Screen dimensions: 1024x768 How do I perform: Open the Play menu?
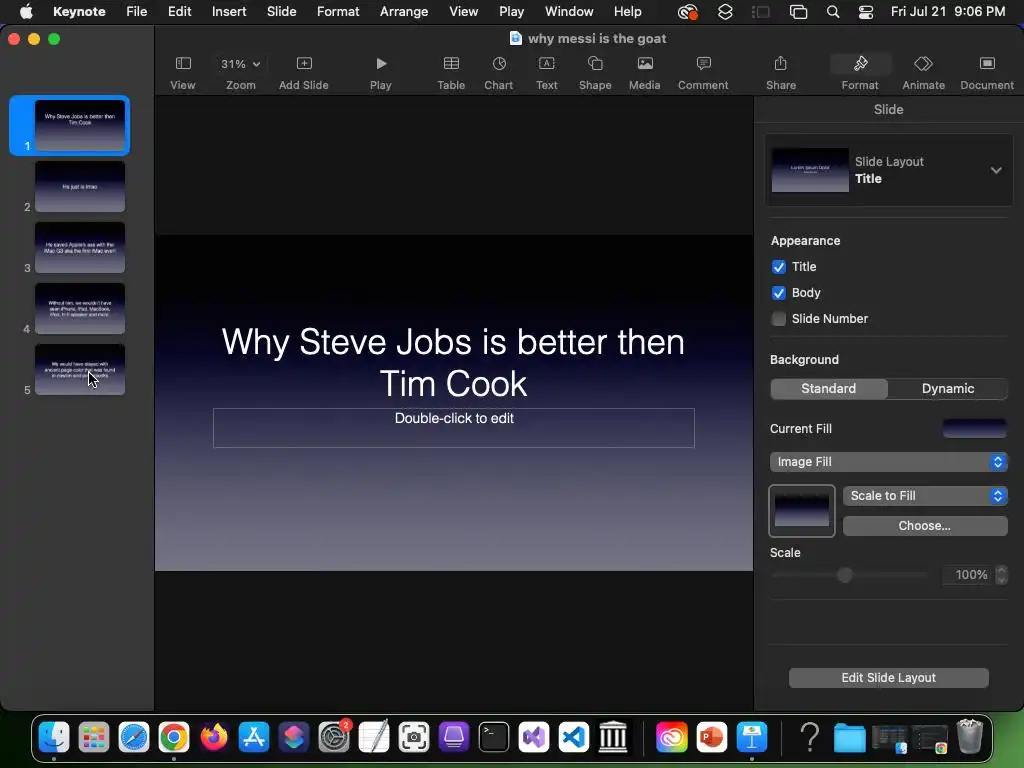[511, 12]
